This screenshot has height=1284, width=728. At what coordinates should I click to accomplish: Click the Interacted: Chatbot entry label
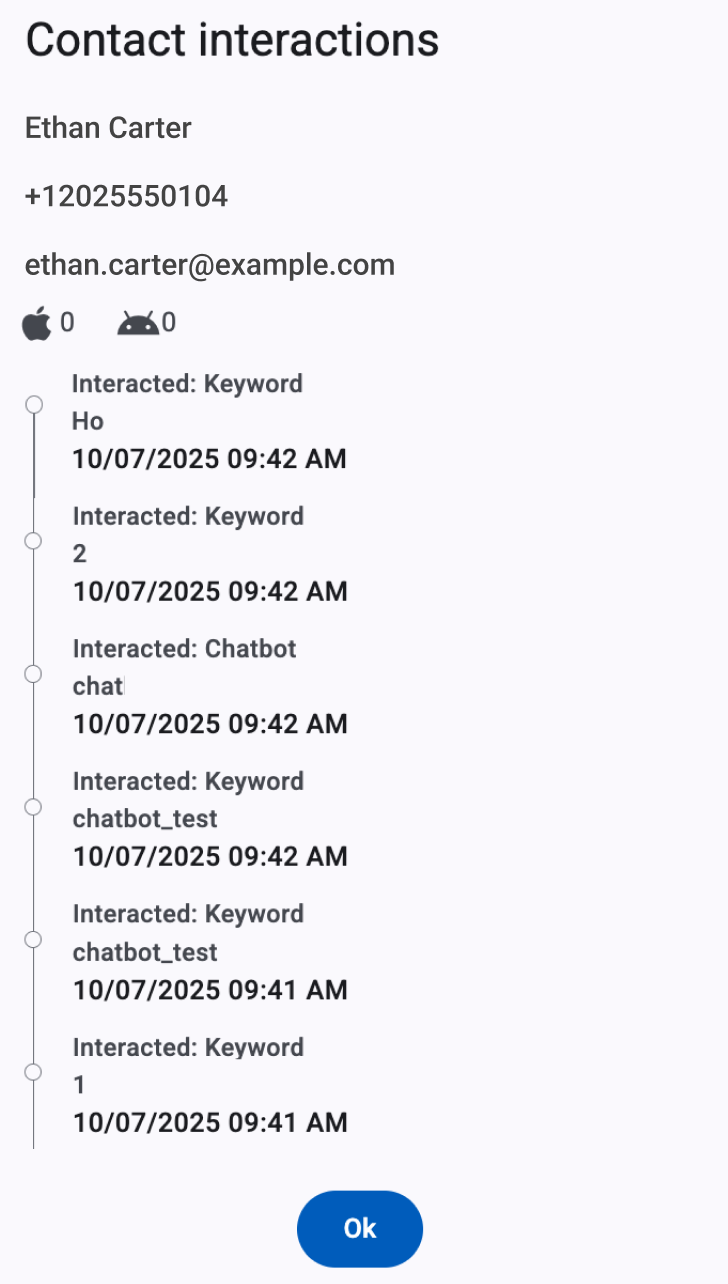[185, 649]
